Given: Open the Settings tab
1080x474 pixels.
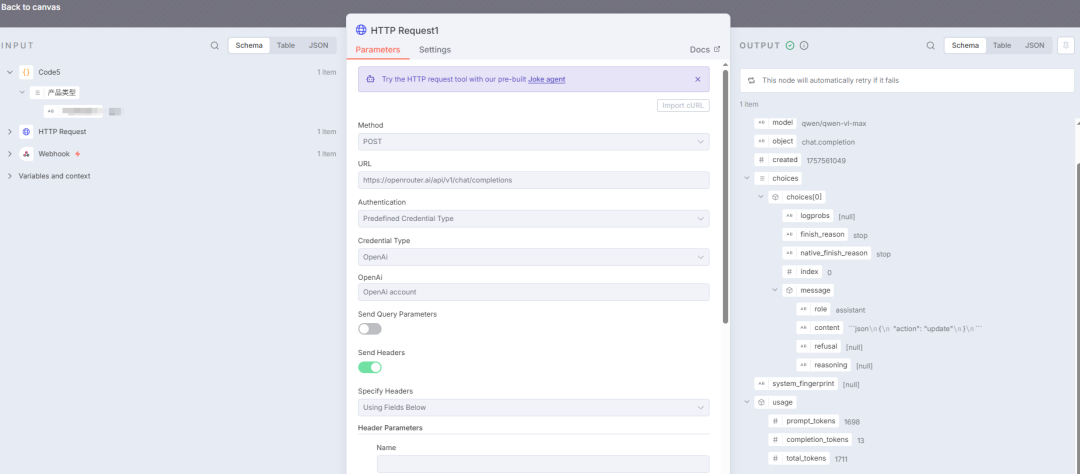Looking at the screenshot, I should pos(435,50).
